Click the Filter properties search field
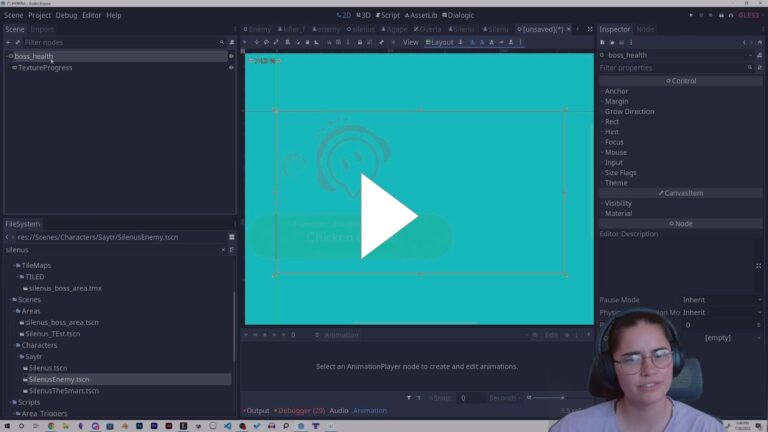This screenshot has width=768, height=432. tap(672, 67)
